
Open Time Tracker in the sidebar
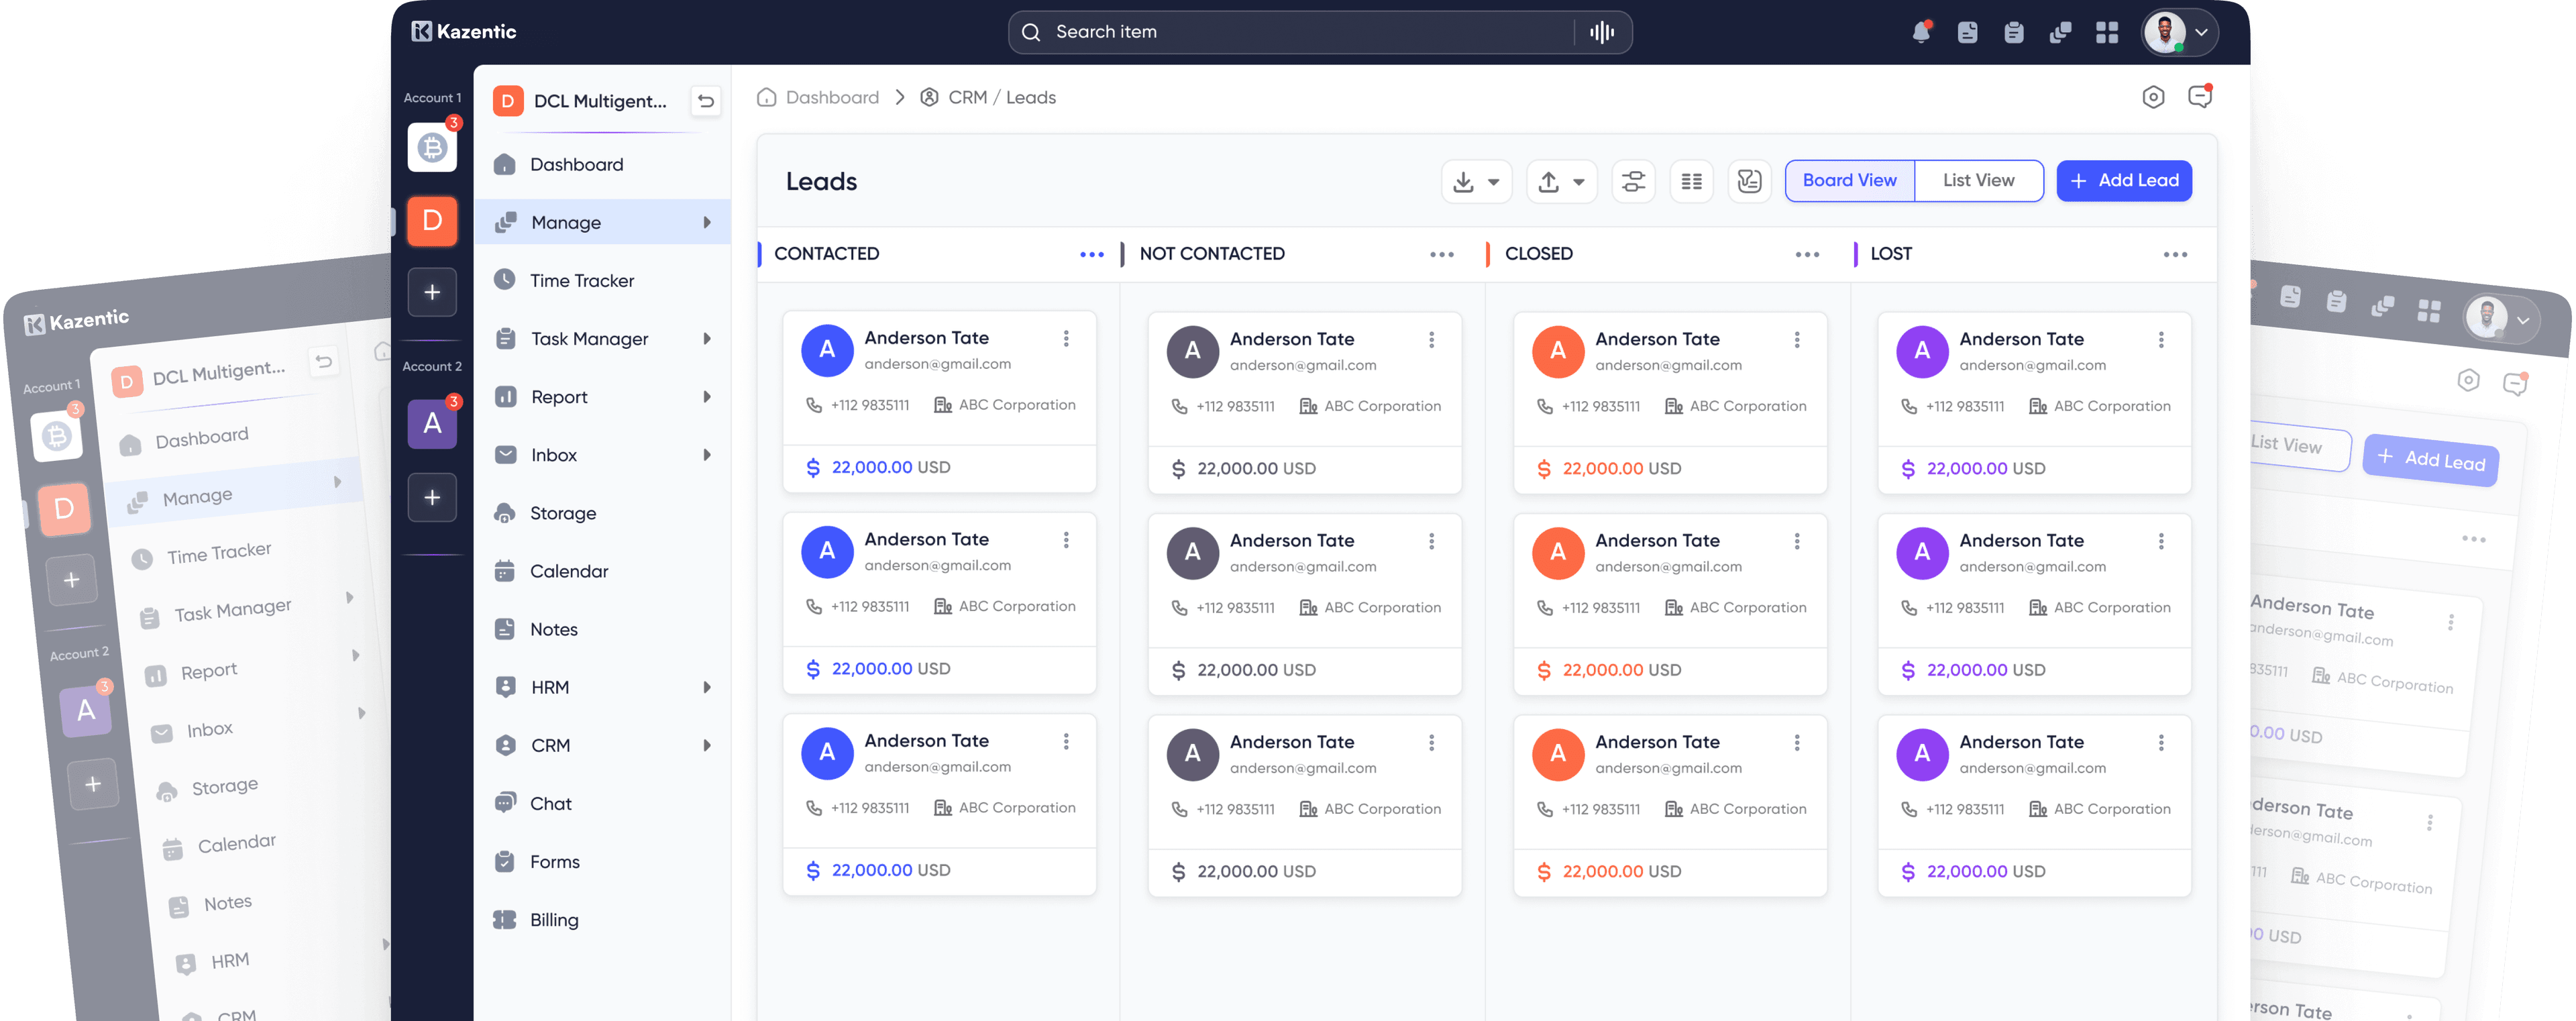tap(602, 280)
